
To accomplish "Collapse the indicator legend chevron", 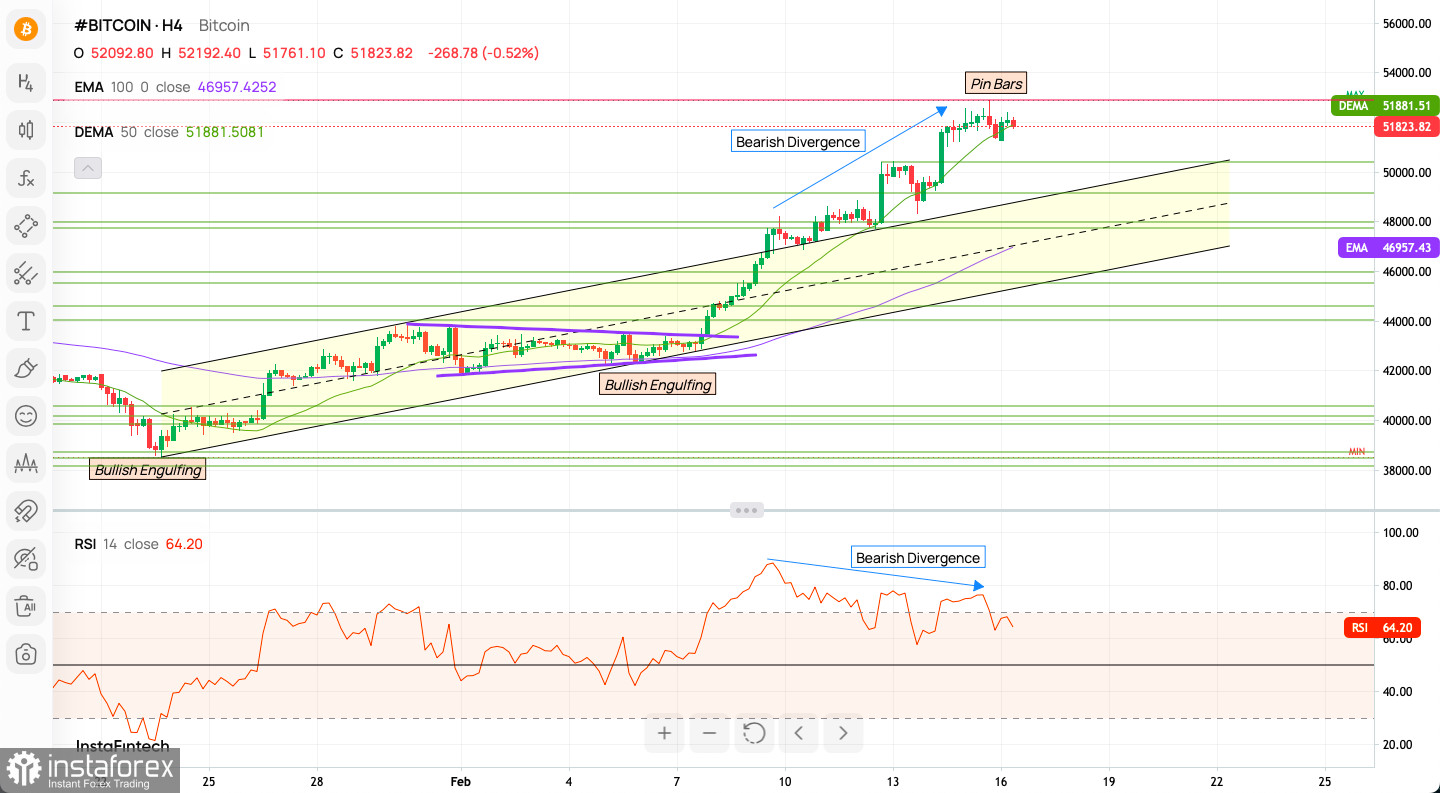I will [x=88, y=168].
